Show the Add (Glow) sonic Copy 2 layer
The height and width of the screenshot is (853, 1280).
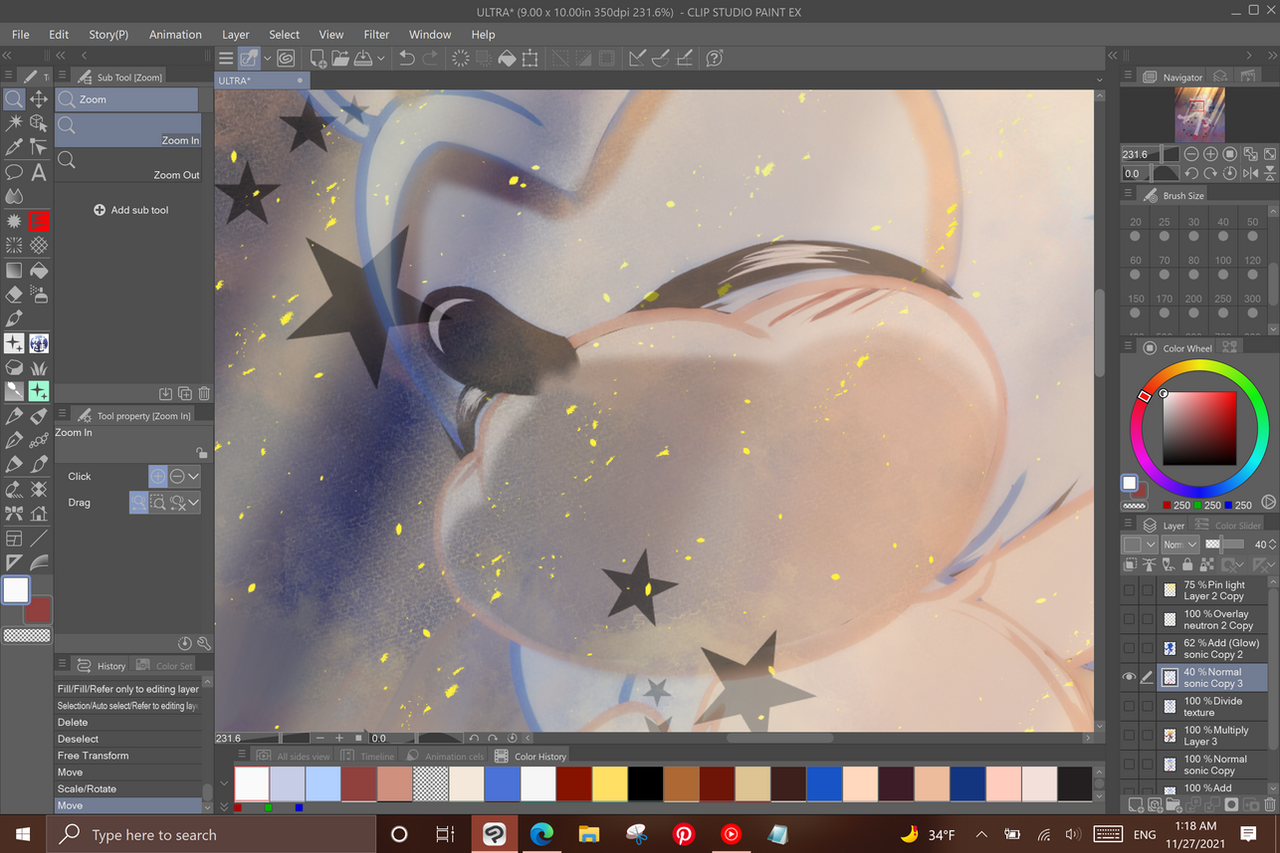[x=1129, y=648]
